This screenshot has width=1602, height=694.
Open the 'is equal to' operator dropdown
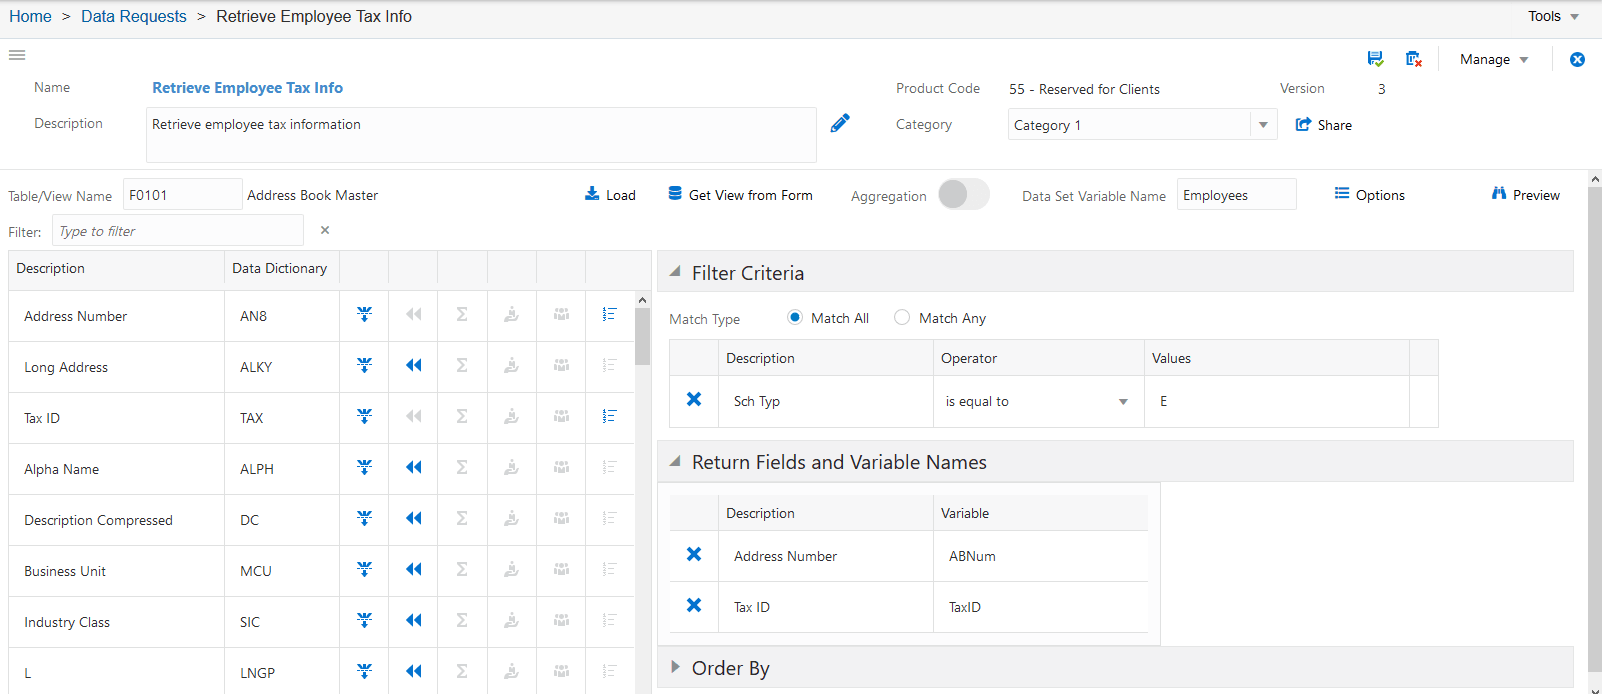[1123, 402]
